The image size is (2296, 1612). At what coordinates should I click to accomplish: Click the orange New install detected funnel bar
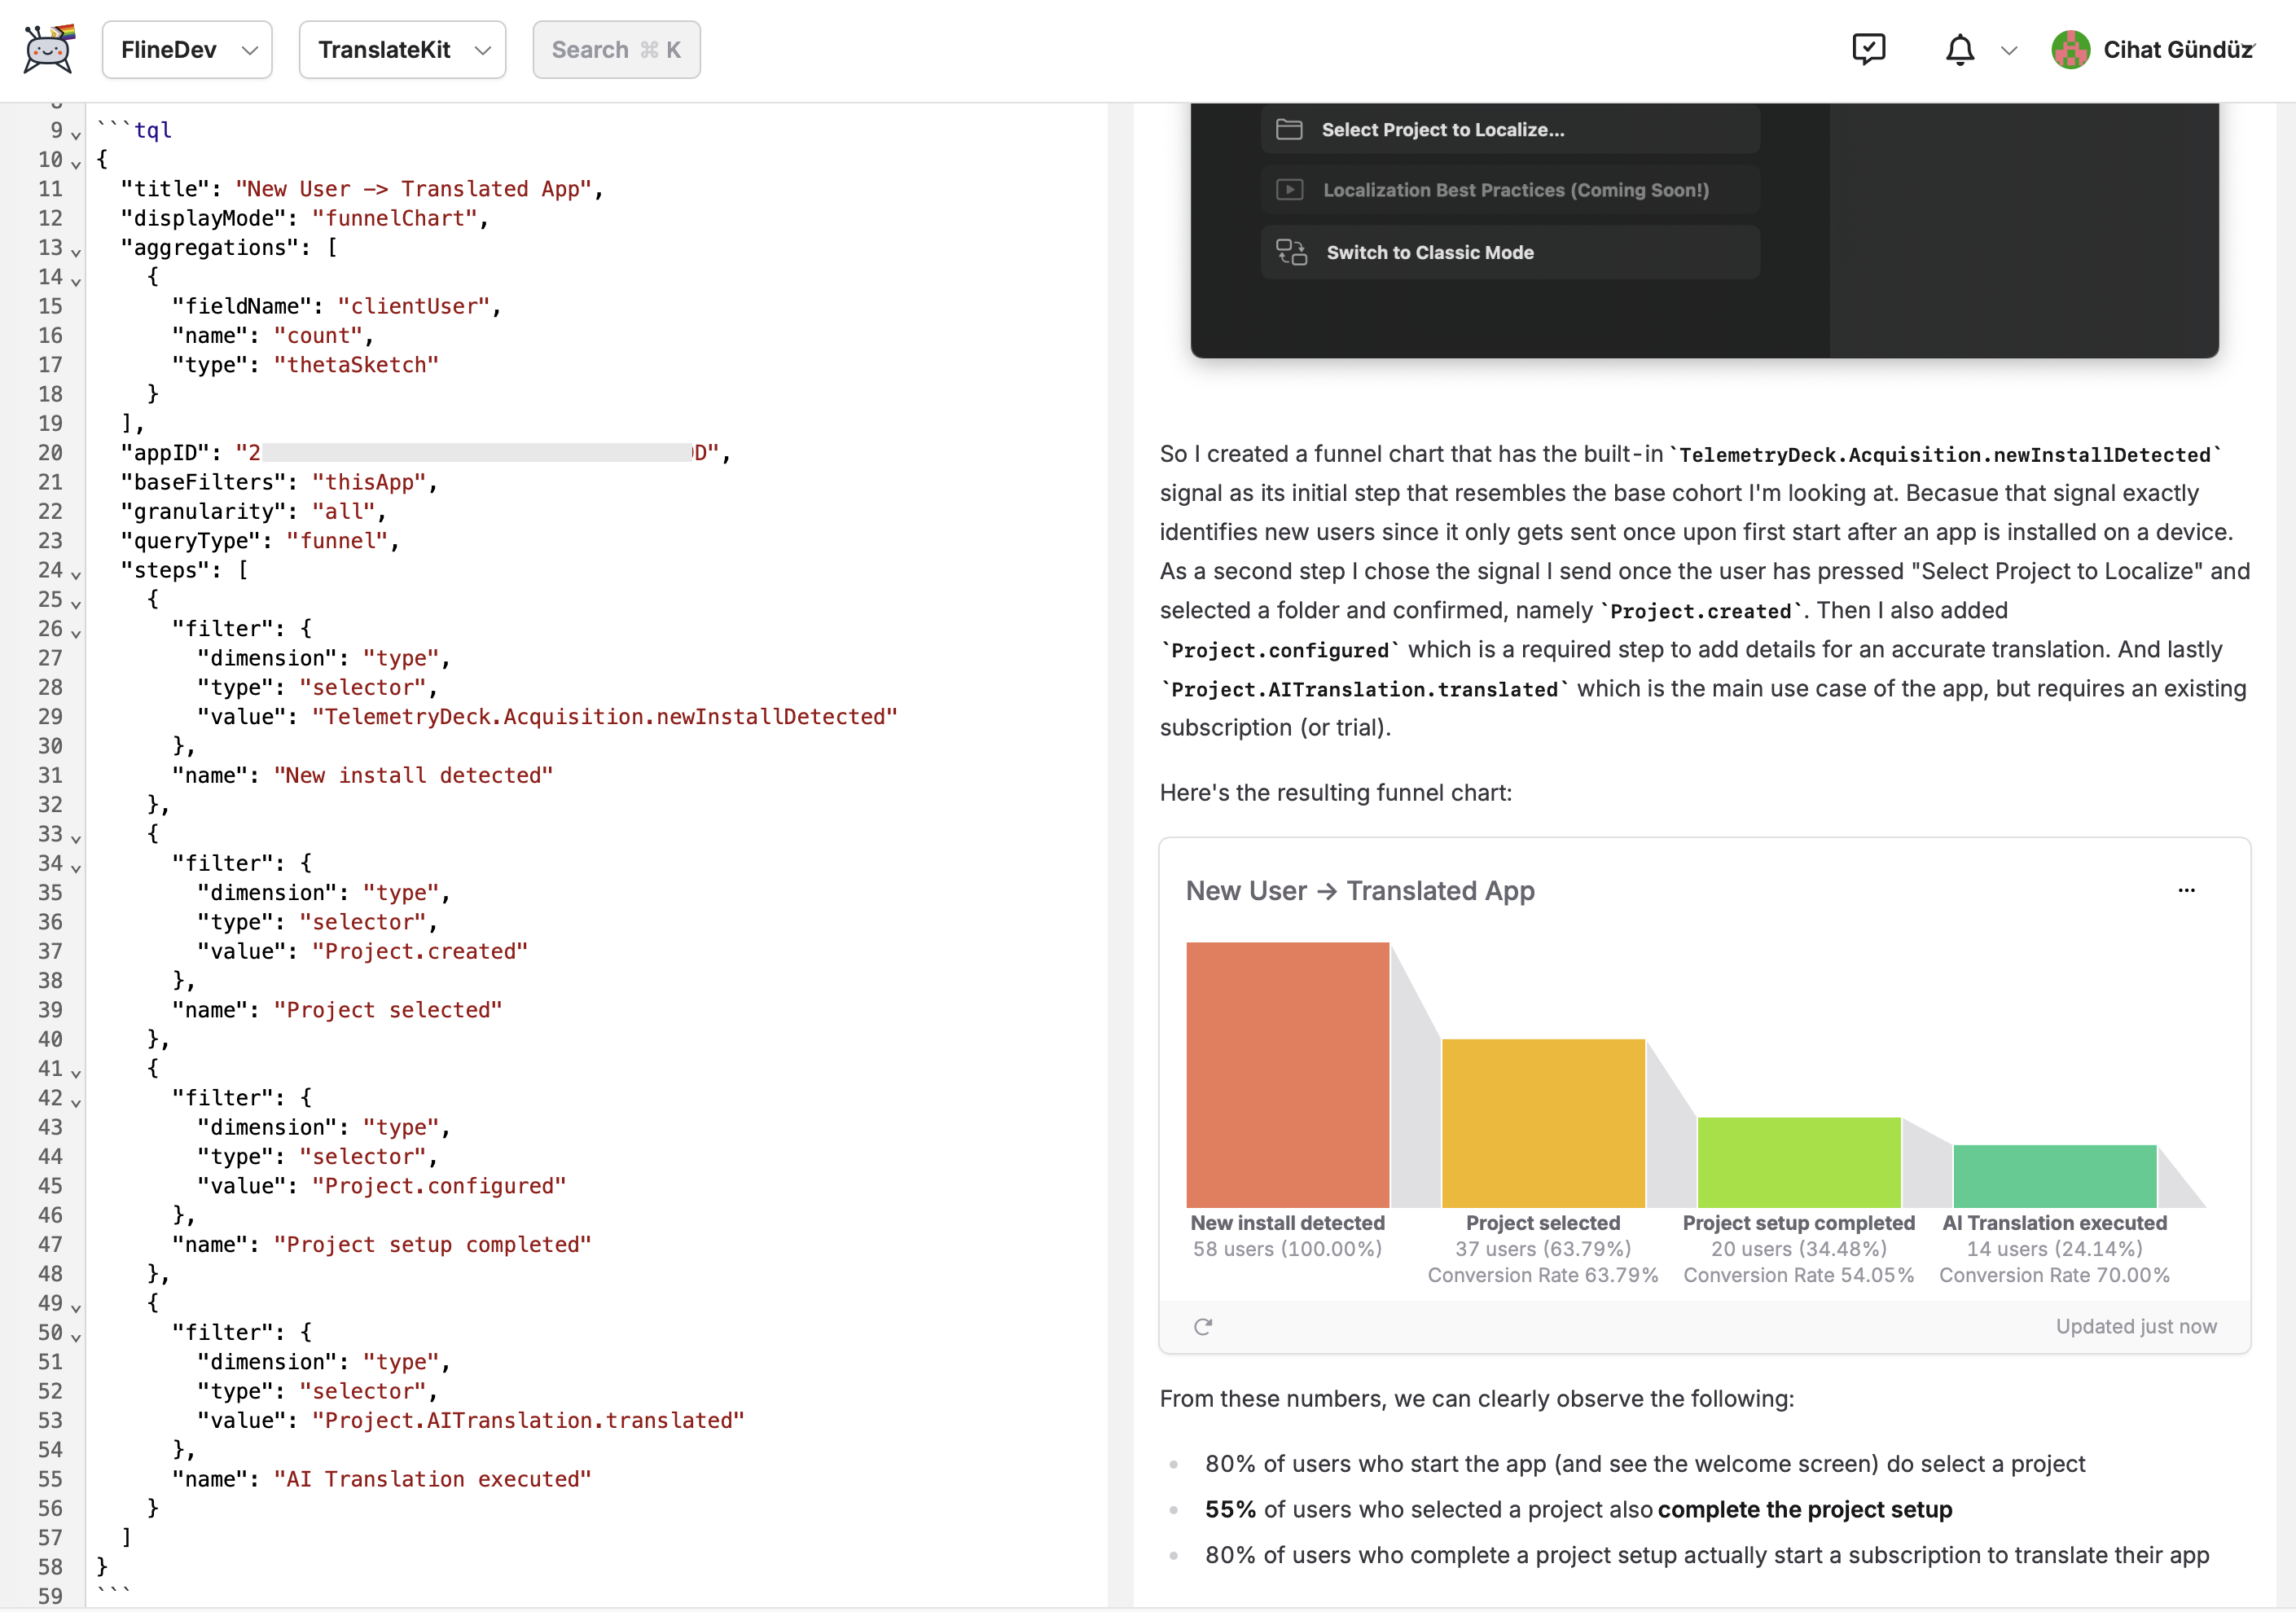coord(1287,1075)
